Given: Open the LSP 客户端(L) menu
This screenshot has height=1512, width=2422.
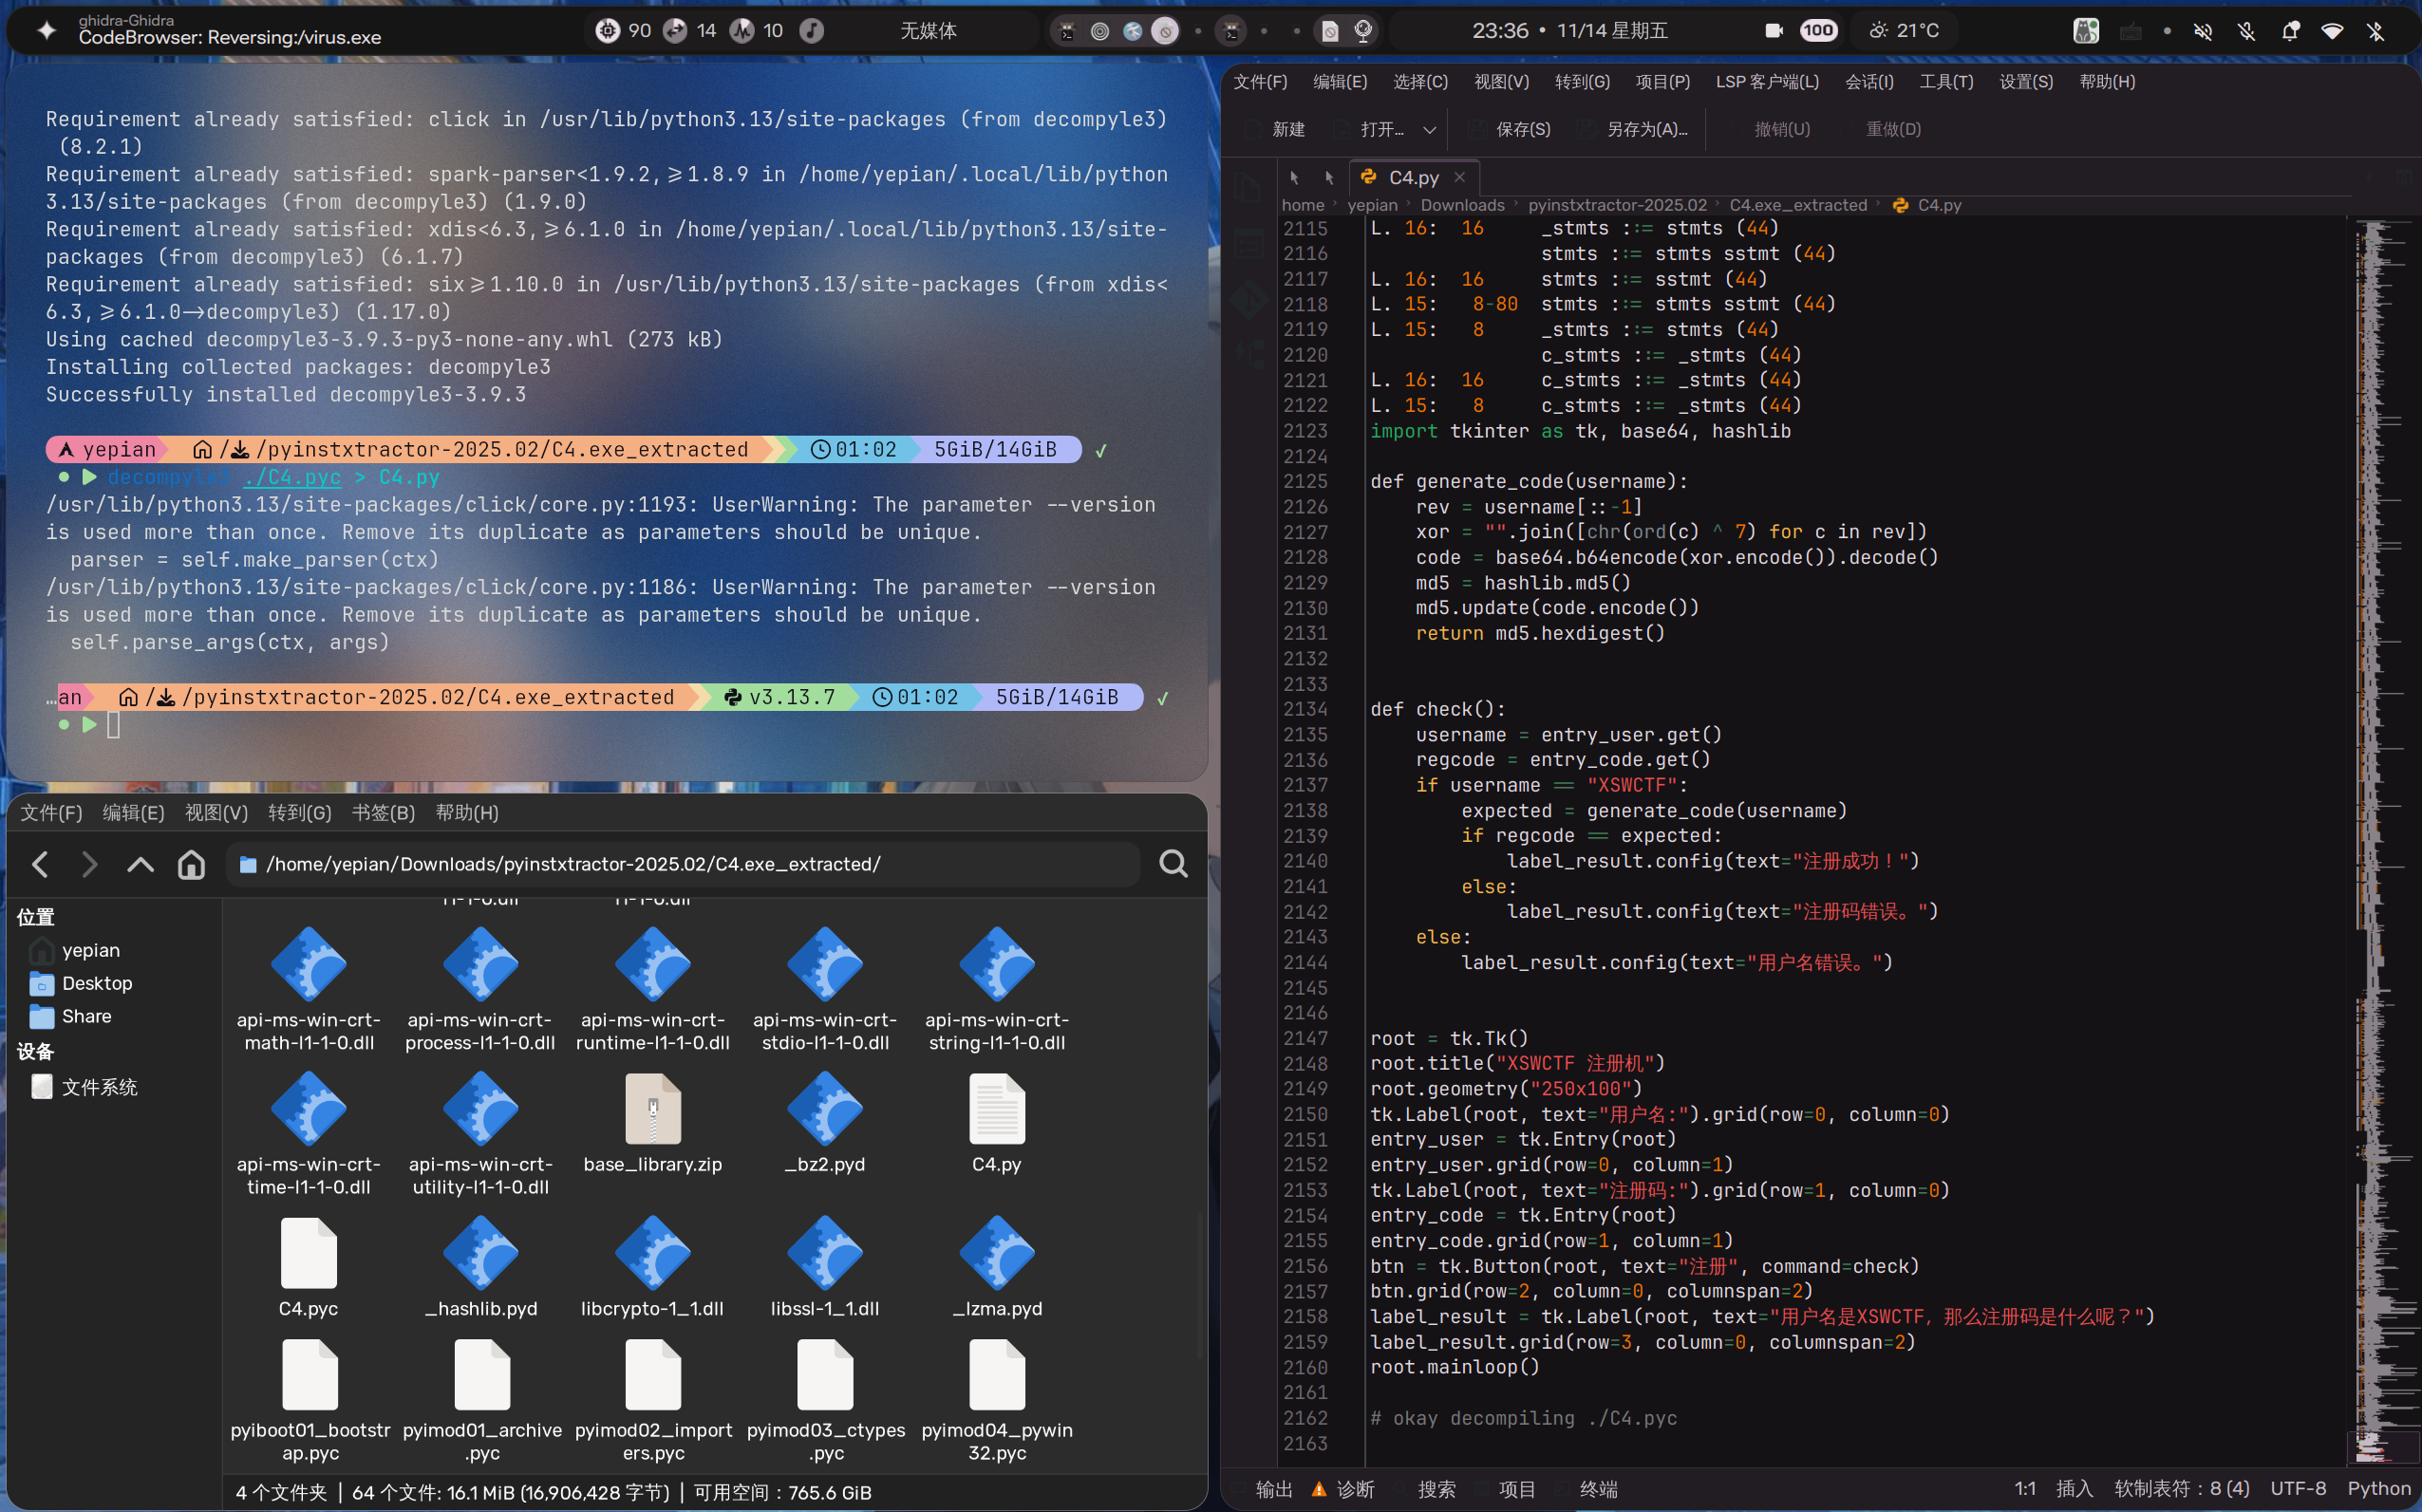Looking at the screenshot, I should [x=1766, y=82].
